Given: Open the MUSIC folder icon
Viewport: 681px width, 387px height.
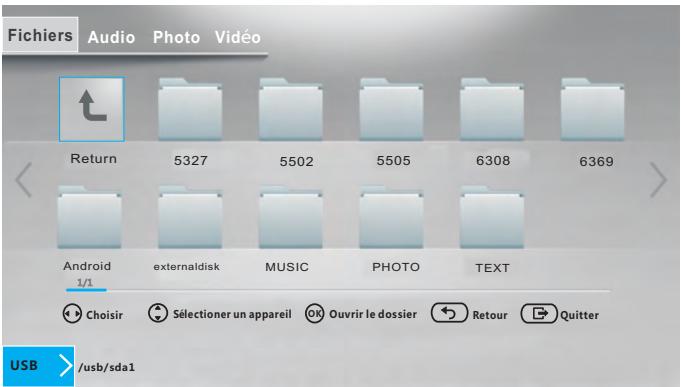Looking at the screenshot, I should pyautogui.click(x=291, y=217).
